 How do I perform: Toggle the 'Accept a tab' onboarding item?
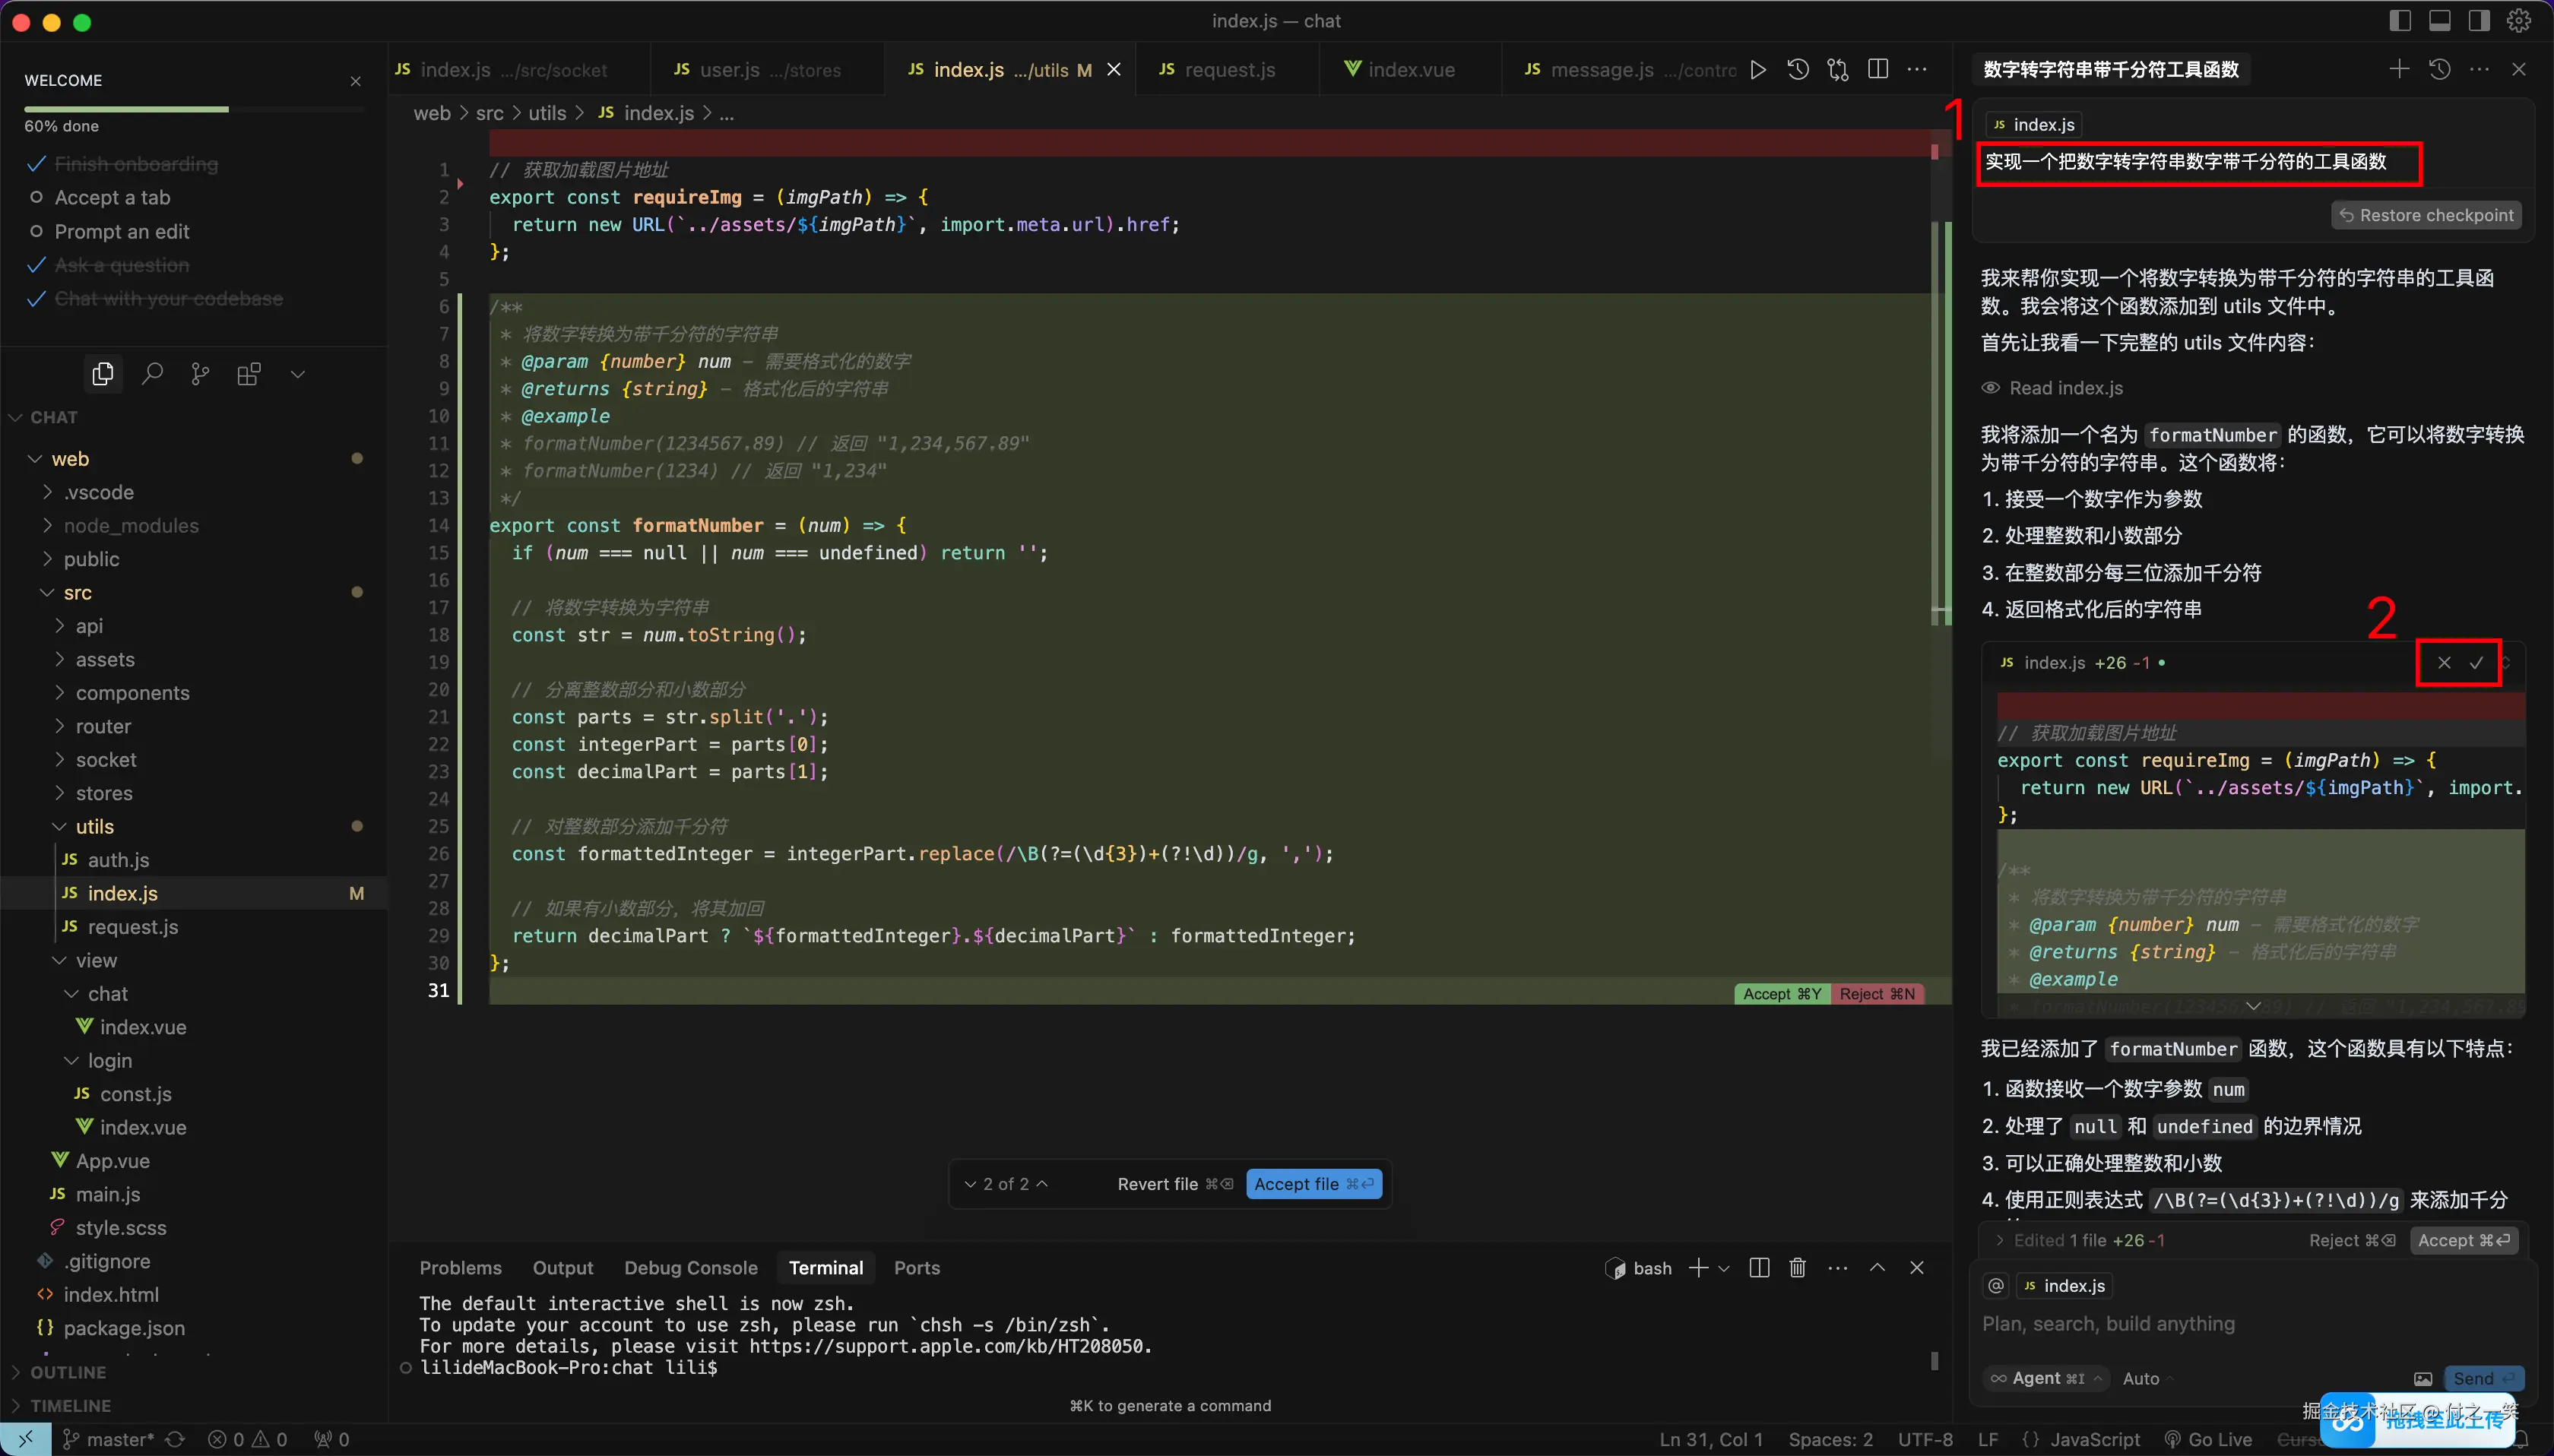click(112, 197)
